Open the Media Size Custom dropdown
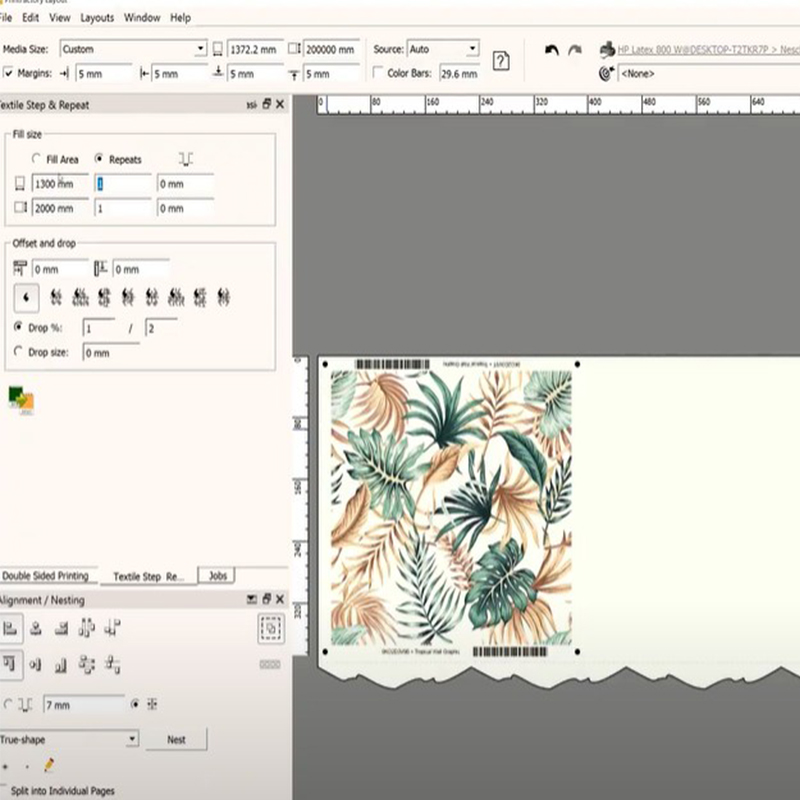The image size is (800, 800). [200, 49]
